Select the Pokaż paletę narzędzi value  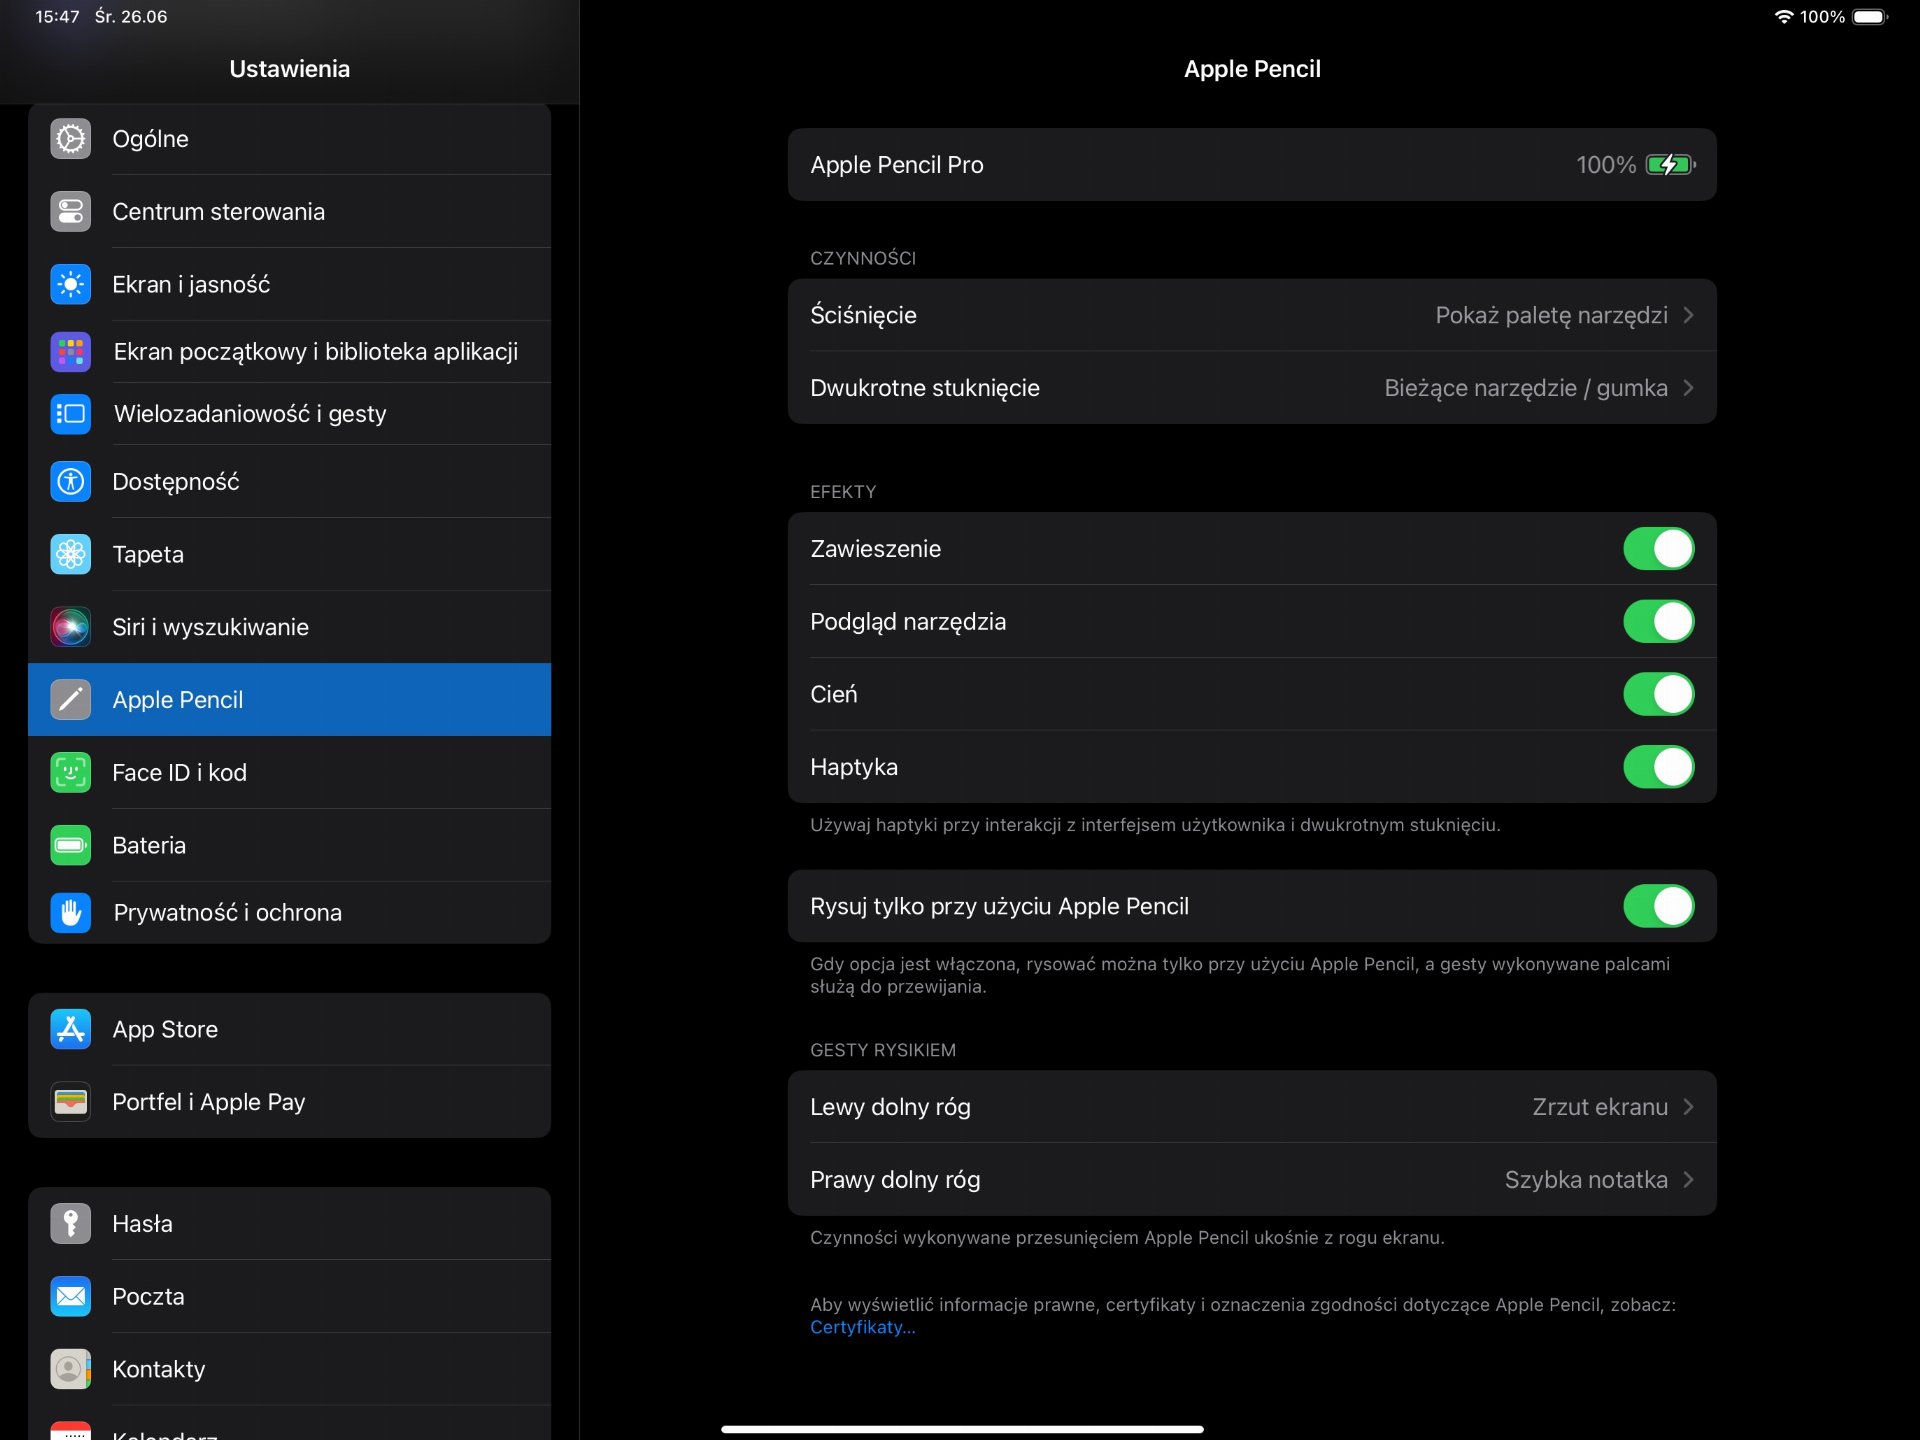[1551, 316]
